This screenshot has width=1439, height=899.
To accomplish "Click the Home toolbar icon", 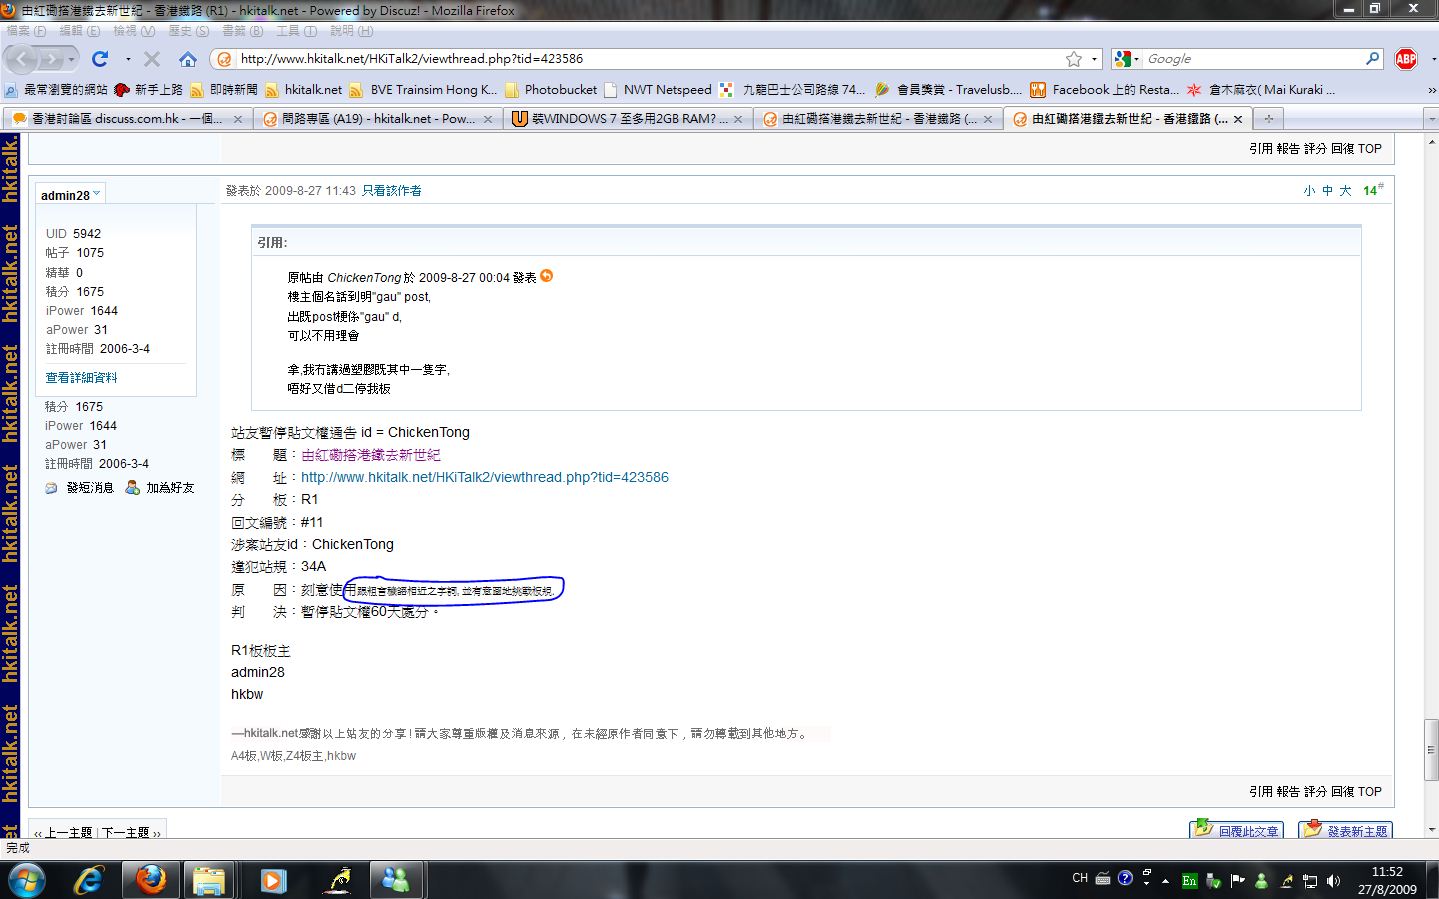I will pos(187,59).
